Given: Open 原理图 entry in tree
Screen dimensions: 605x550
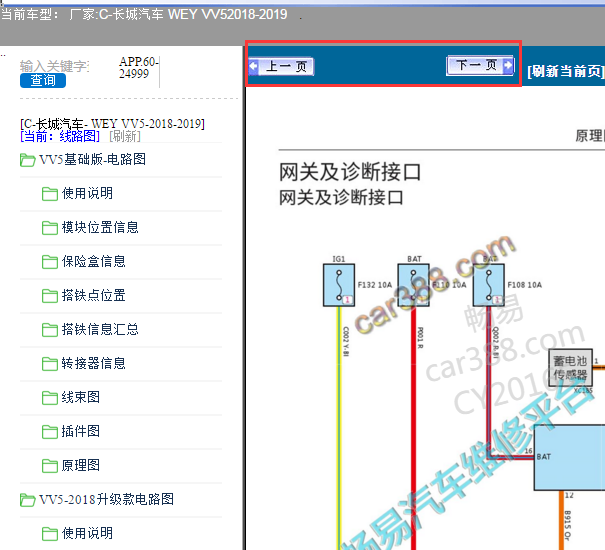Looking at the screenshot, I should point(81,465).
